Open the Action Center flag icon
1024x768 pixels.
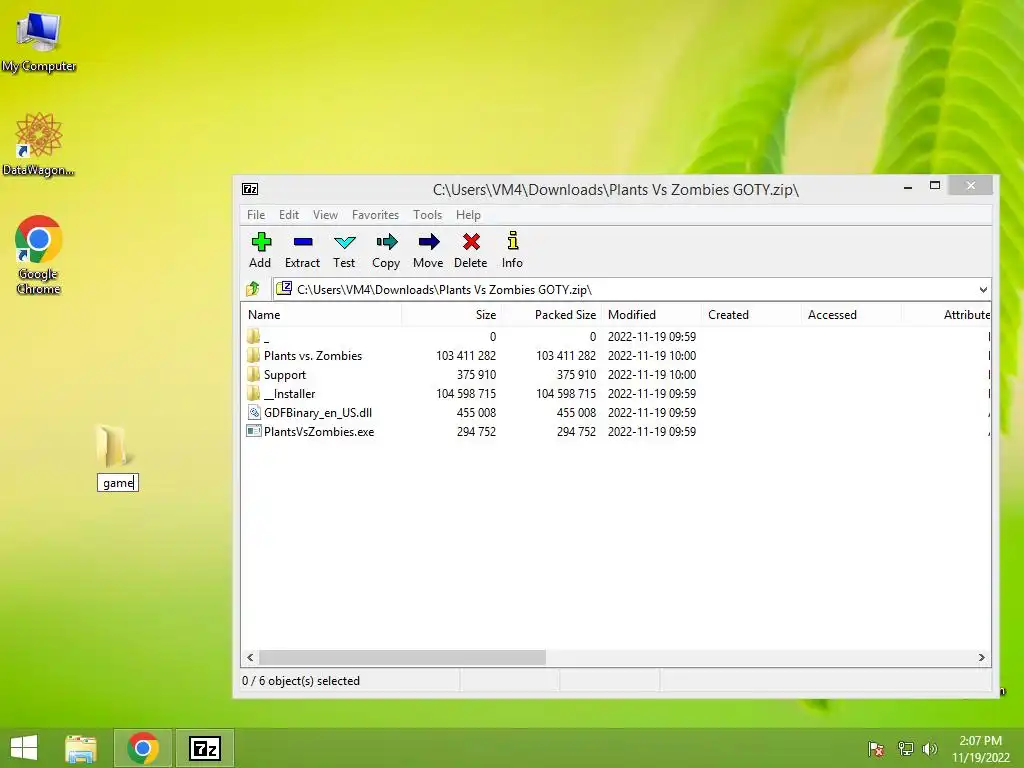(876, 748)
